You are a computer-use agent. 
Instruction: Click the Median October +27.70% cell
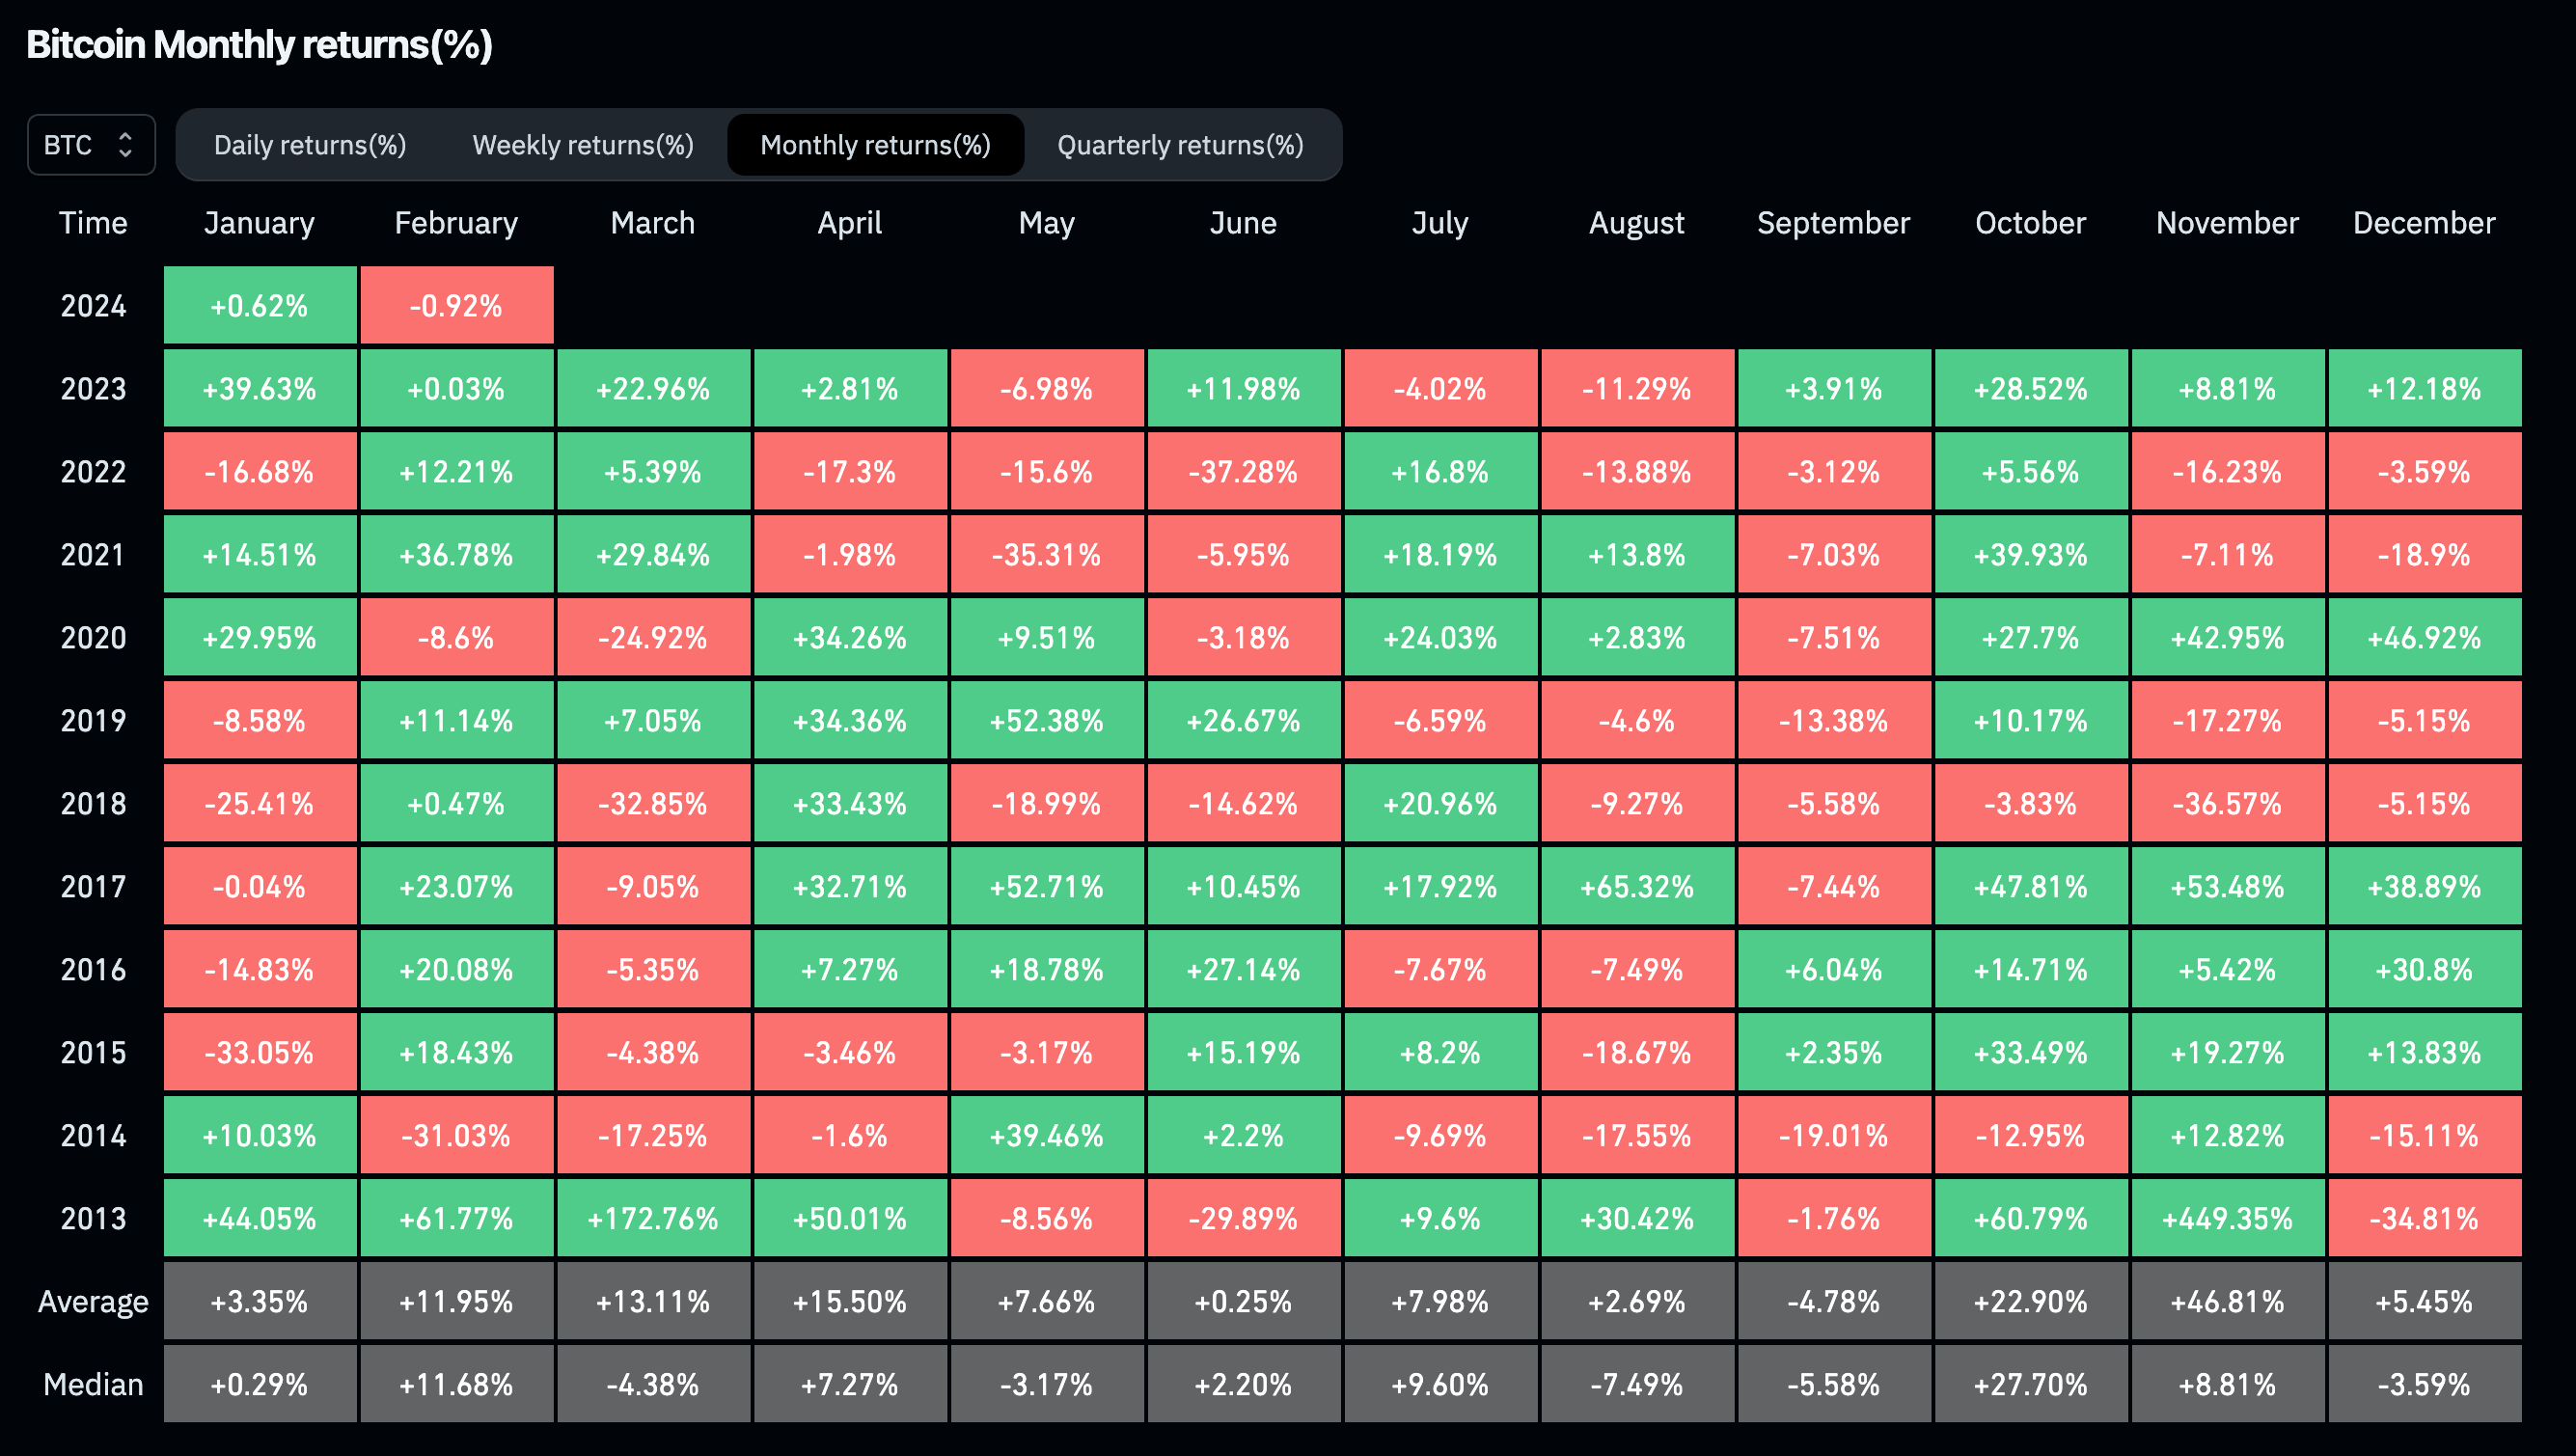pos(2030,1384)
